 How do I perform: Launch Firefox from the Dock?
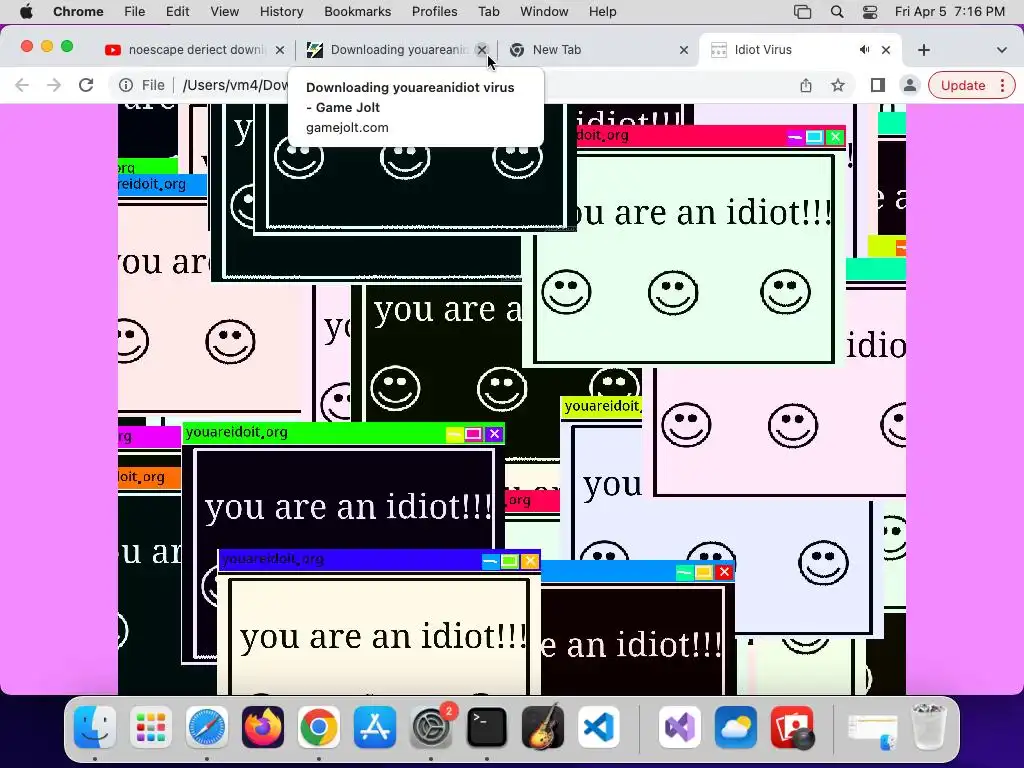pos(263,727)
